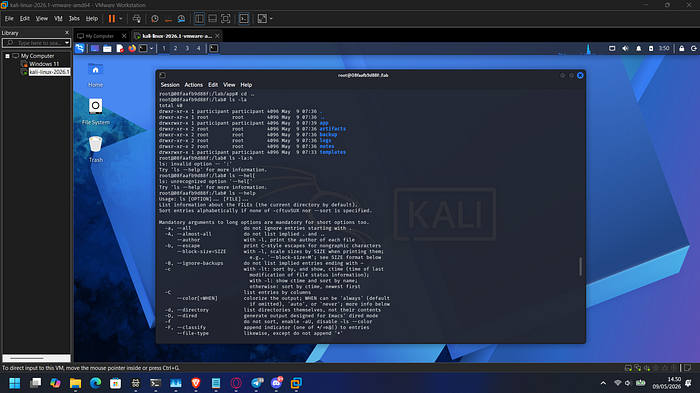Image resolution: width=700 pixels, height=393 pixels.
Task: Open the library search filter dropdown
Action: tap(67, 43)
